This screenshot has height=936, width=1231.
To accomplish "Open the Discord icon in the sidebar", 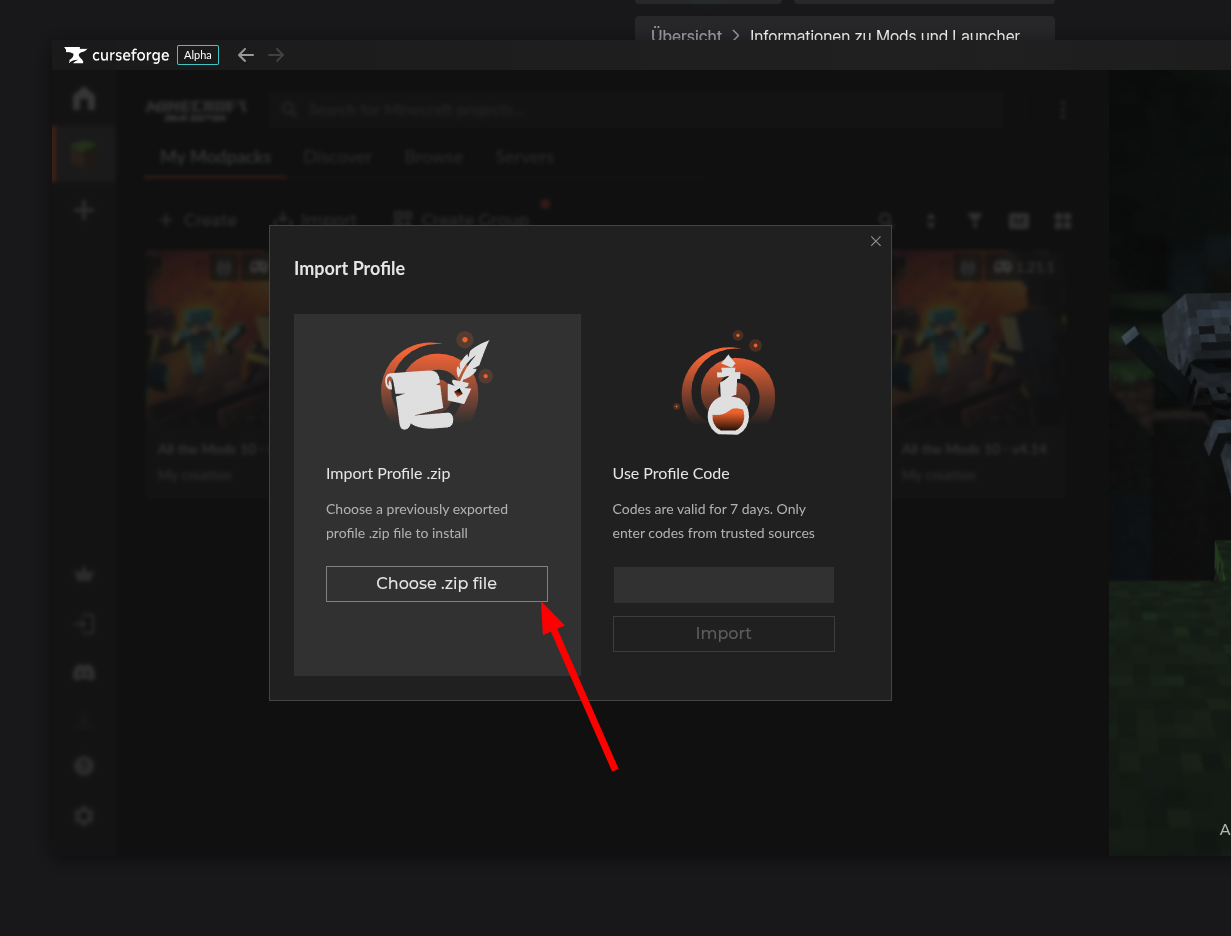I will pos(84,671).
